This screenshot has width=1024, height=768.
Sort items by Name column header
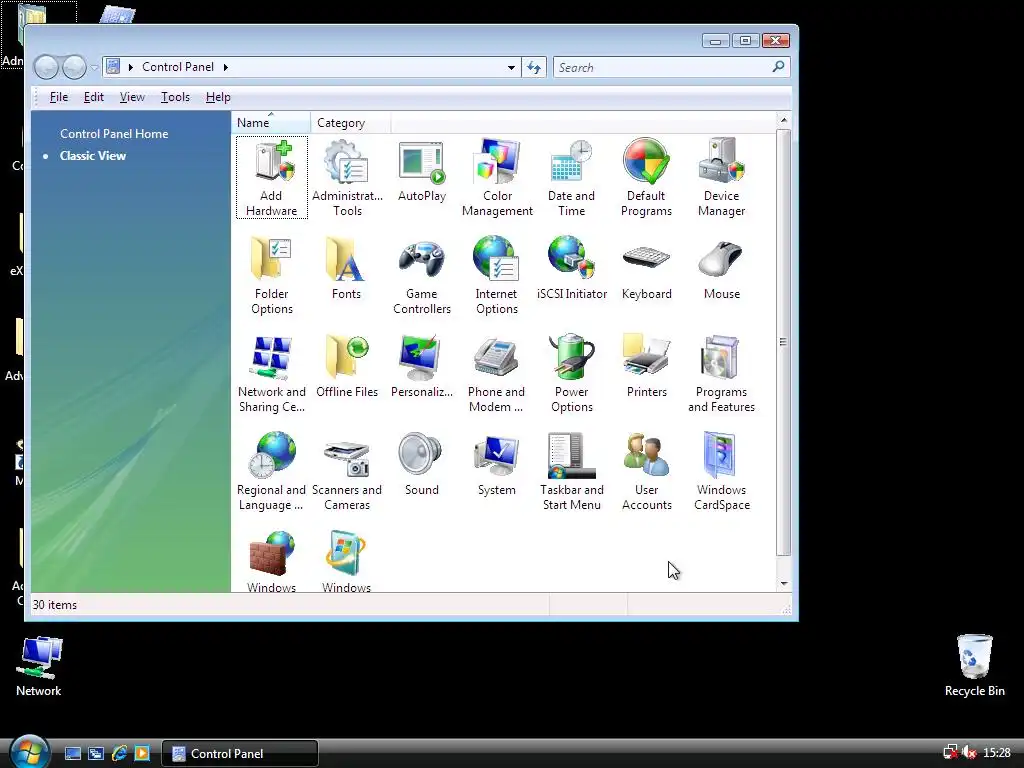pyautogui.click(x=271, y=123)
